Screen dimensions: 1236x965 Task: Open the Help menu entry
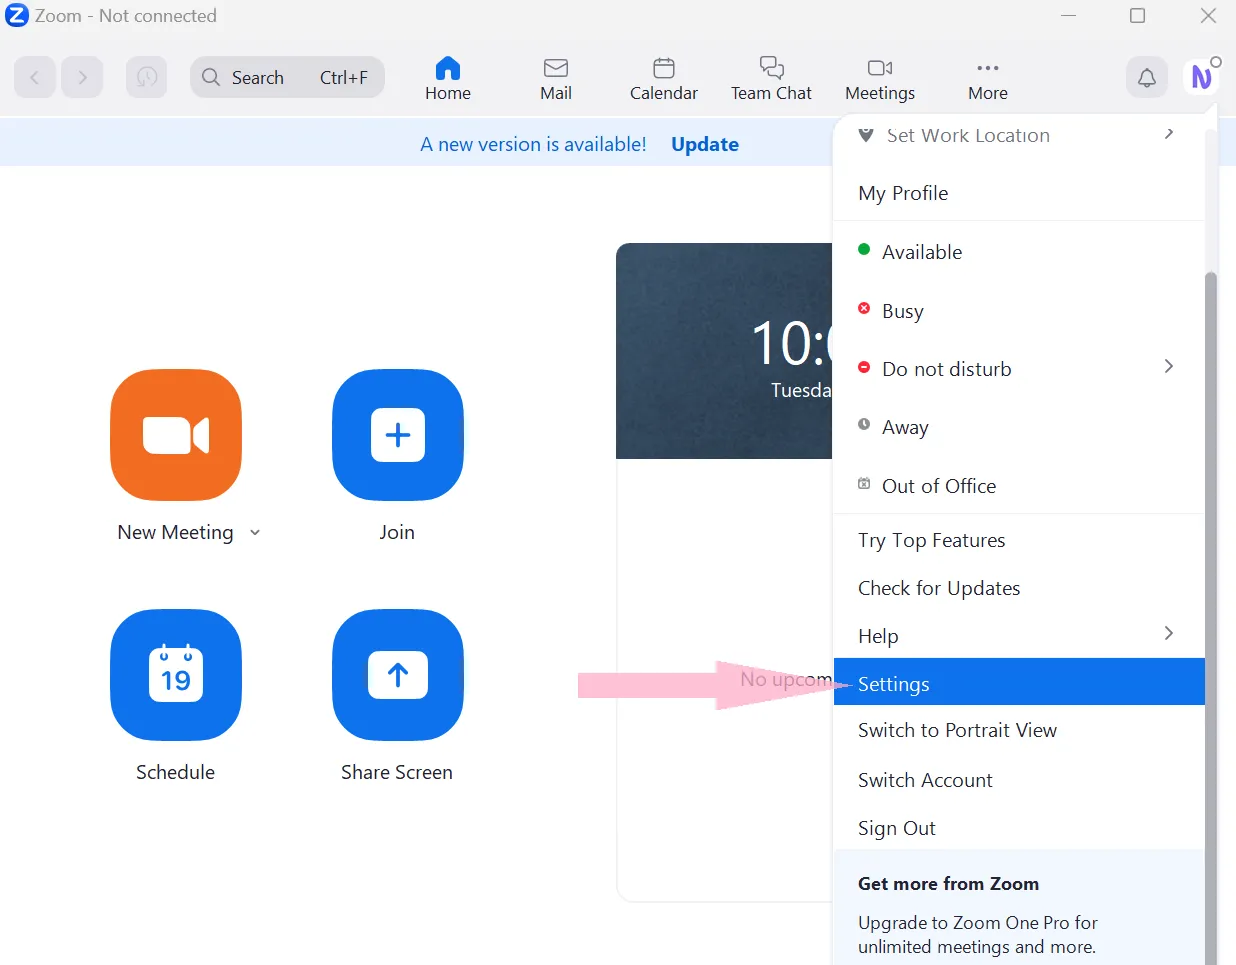1019,636
